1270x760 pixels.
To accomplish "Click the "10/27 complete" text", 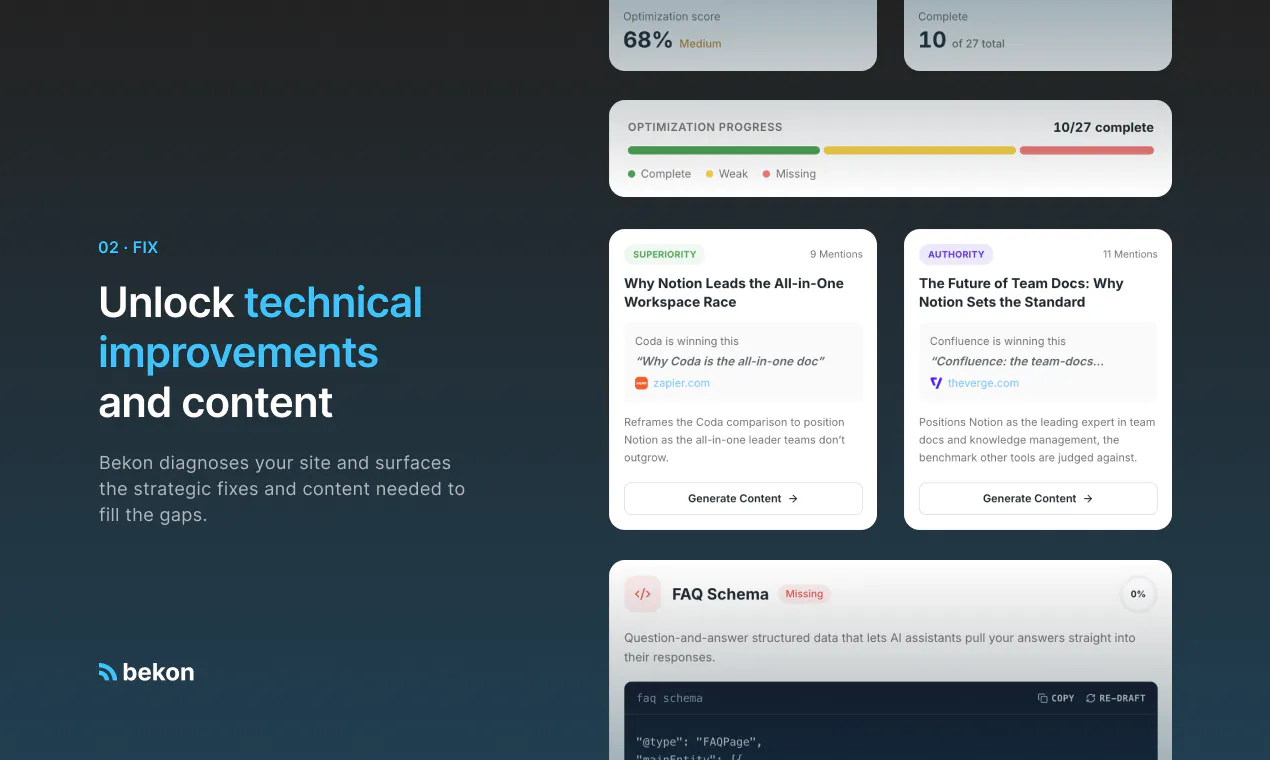I will tap(1103, 127).
